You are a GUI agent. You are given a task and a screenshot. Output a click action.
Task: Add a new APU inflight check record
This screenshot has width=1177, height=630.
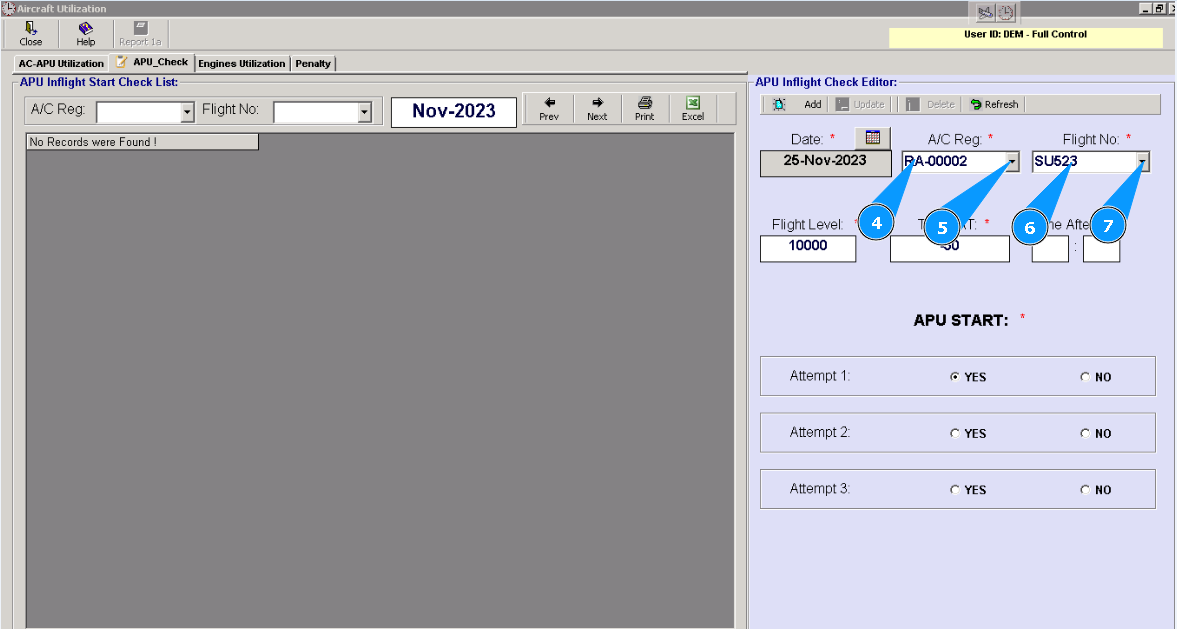796,104
